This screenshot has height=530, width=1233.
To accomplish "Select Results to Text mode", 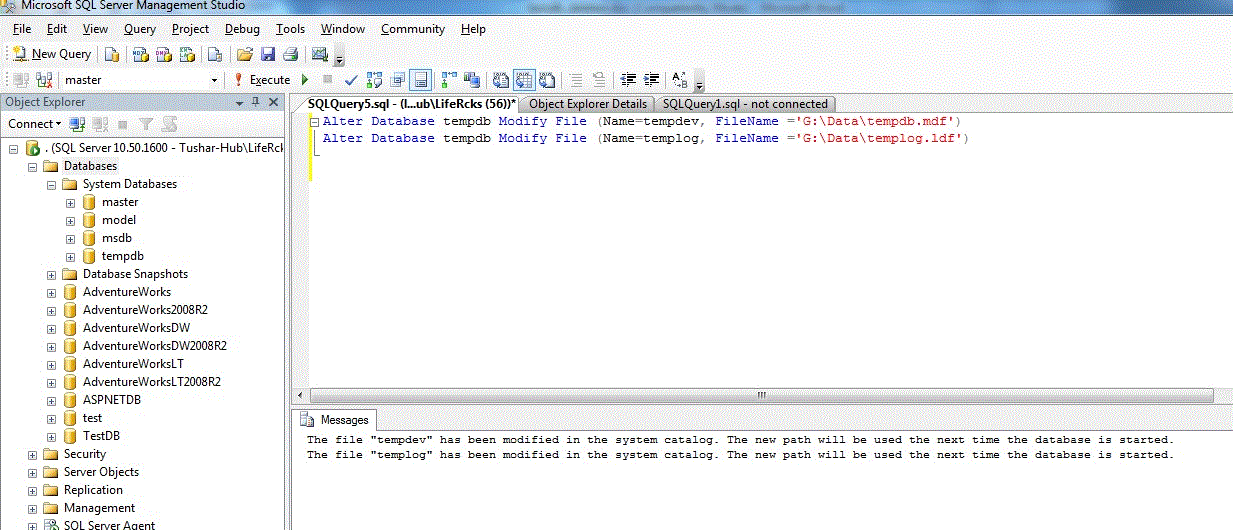I will [x=501, y=80].
